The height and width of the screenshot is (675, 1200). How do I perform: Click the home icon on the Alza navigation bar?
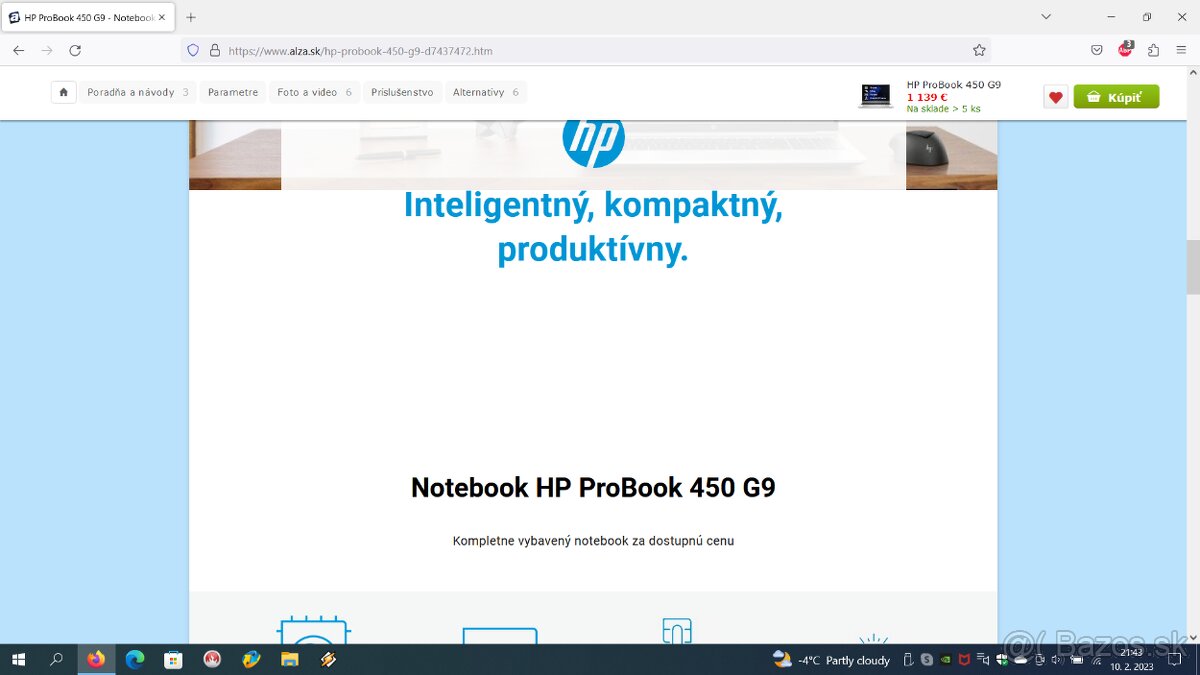pyautogui.click(x=63, y=91)
